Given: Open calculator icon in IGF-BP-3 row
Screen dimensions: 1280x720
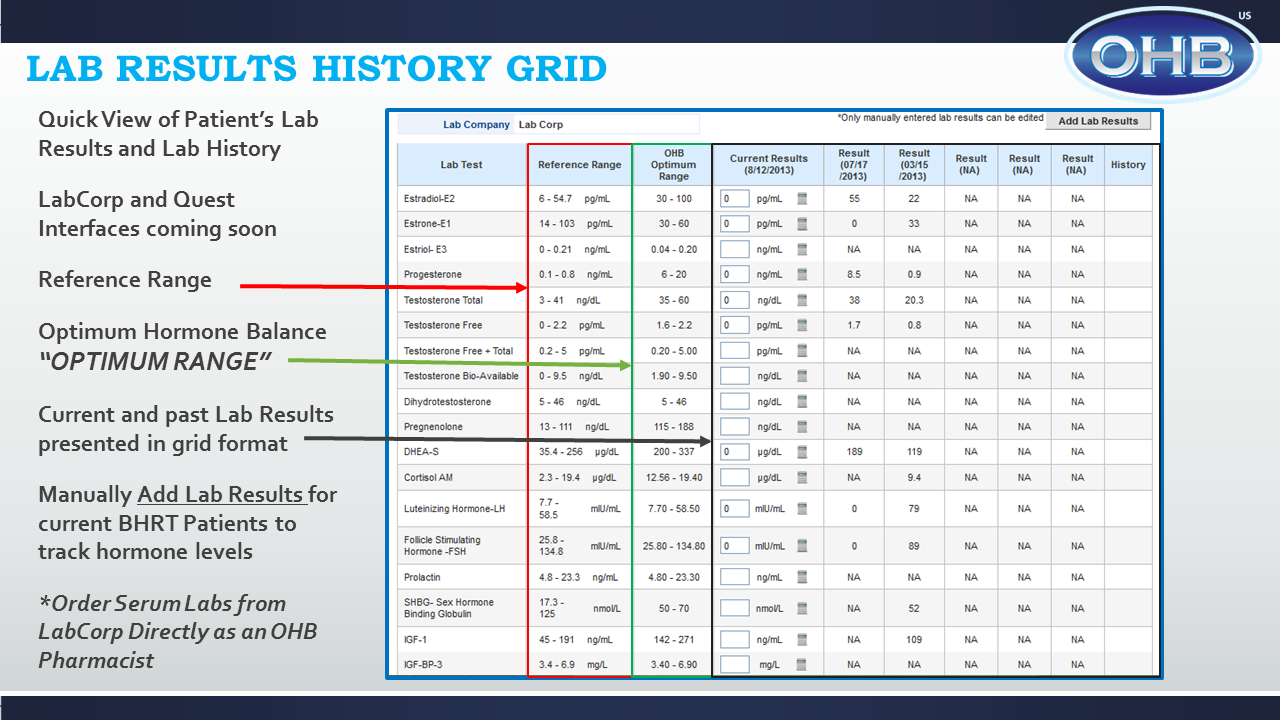Looking at the screenshot, I should [x=802, y=665].
